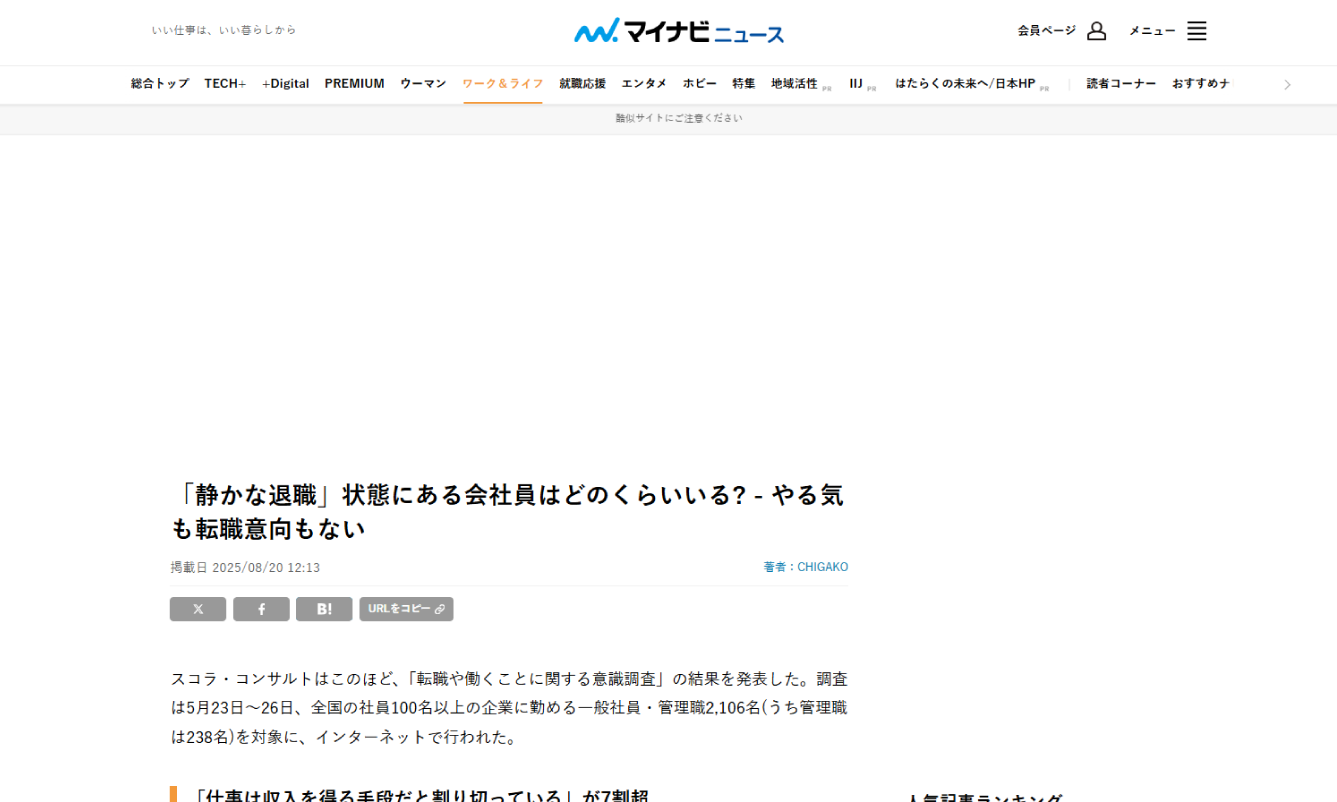Screen dimensions: 1337x802
Task: Open the 類似サイトにご注意ください notice
Action: click(679, 118)
